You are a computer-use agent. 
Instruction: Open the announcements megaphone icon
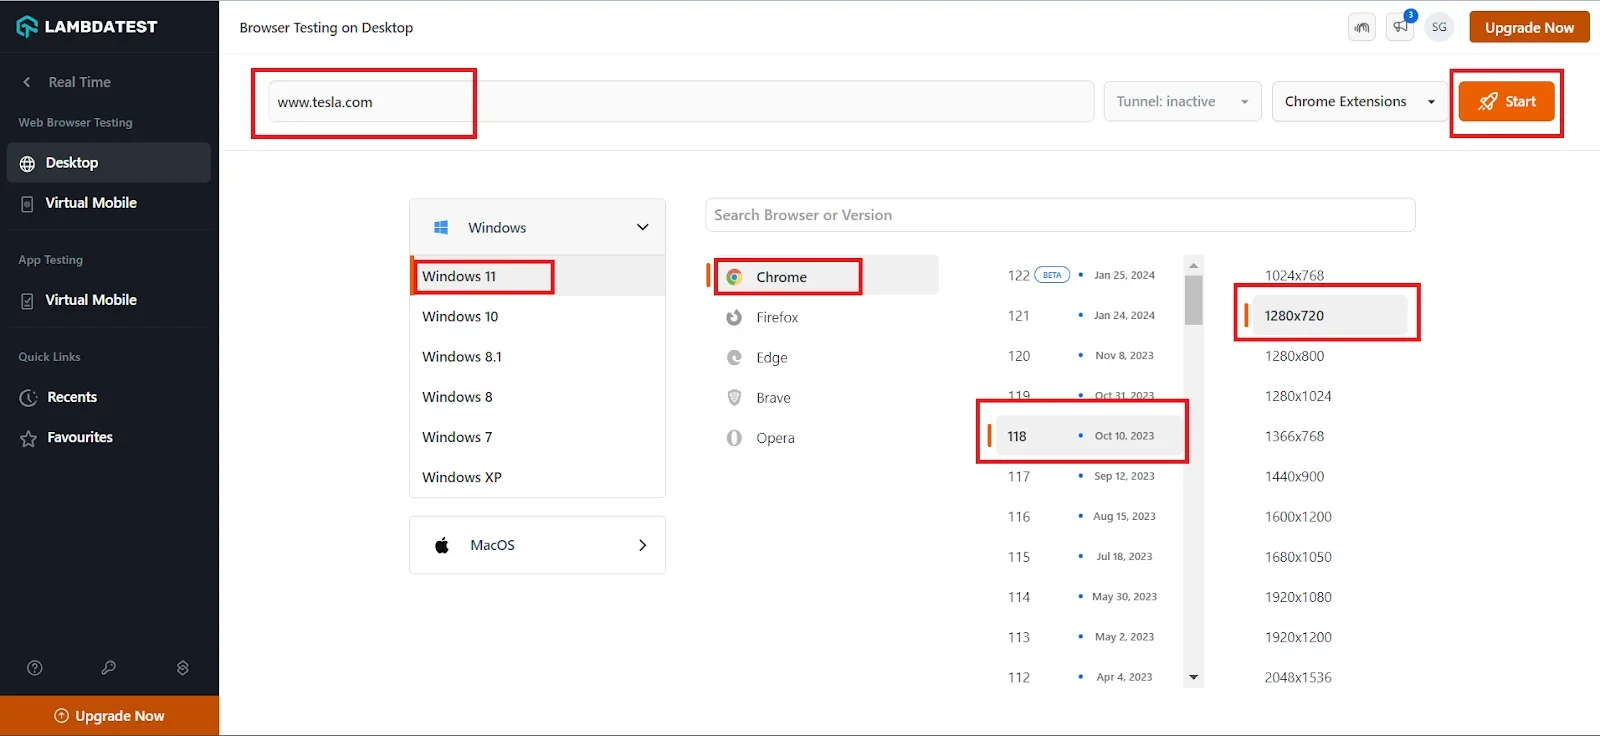(x=1400, y=27)
